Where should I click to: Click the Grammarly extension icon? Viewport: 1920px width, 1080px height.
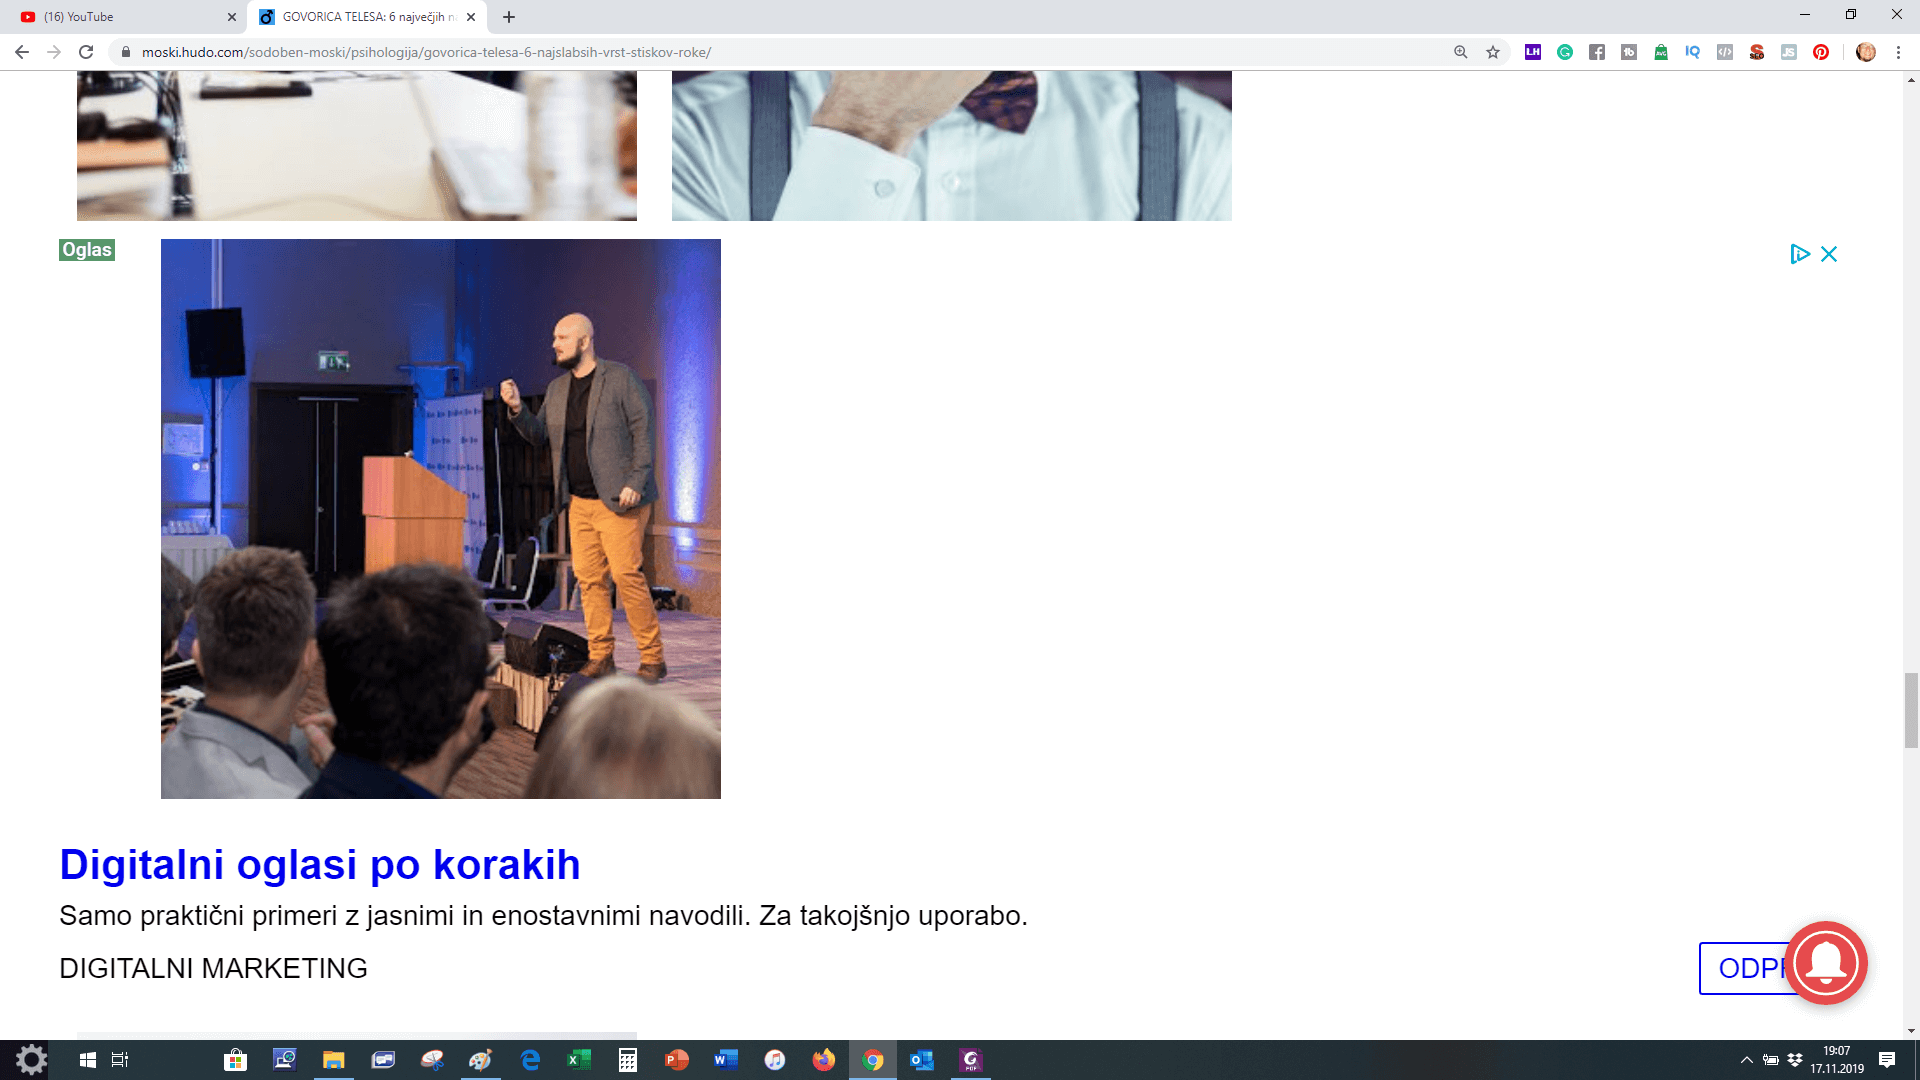1565,52
